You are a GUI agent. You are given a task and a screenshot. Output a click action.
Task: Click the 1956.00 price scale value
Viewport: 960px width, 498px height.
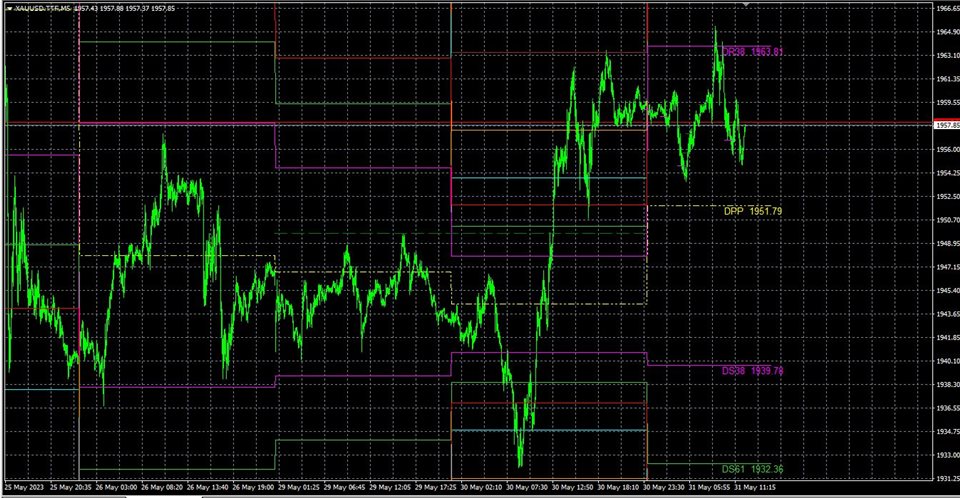(948, 149)
